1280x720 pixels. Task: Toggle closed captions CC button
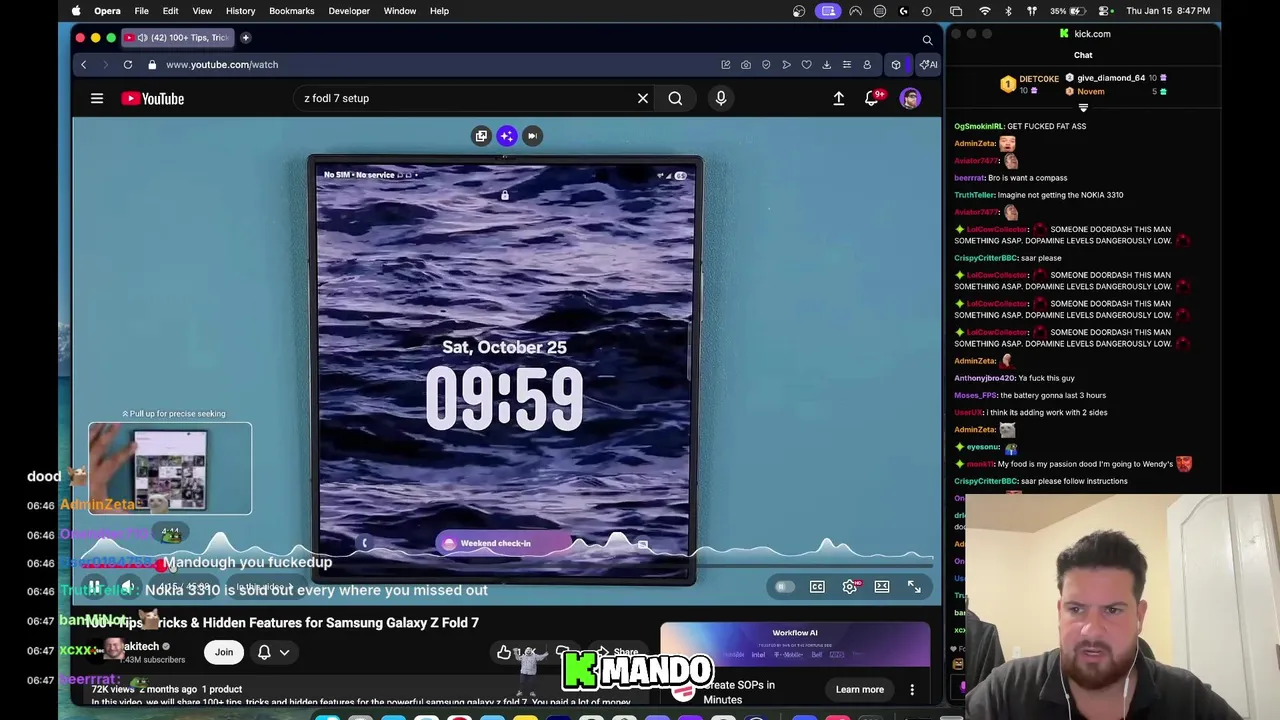coord(817,587)
